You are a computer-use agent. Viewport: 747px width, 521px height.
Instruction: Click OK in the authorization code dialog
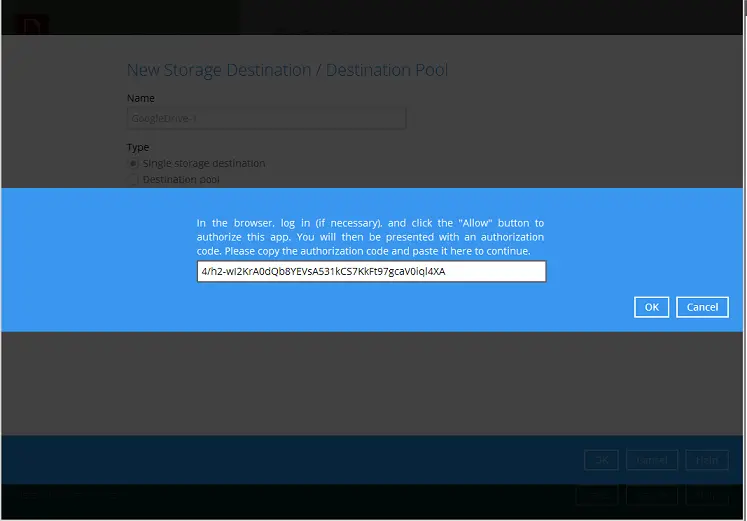tap(651, 307)
